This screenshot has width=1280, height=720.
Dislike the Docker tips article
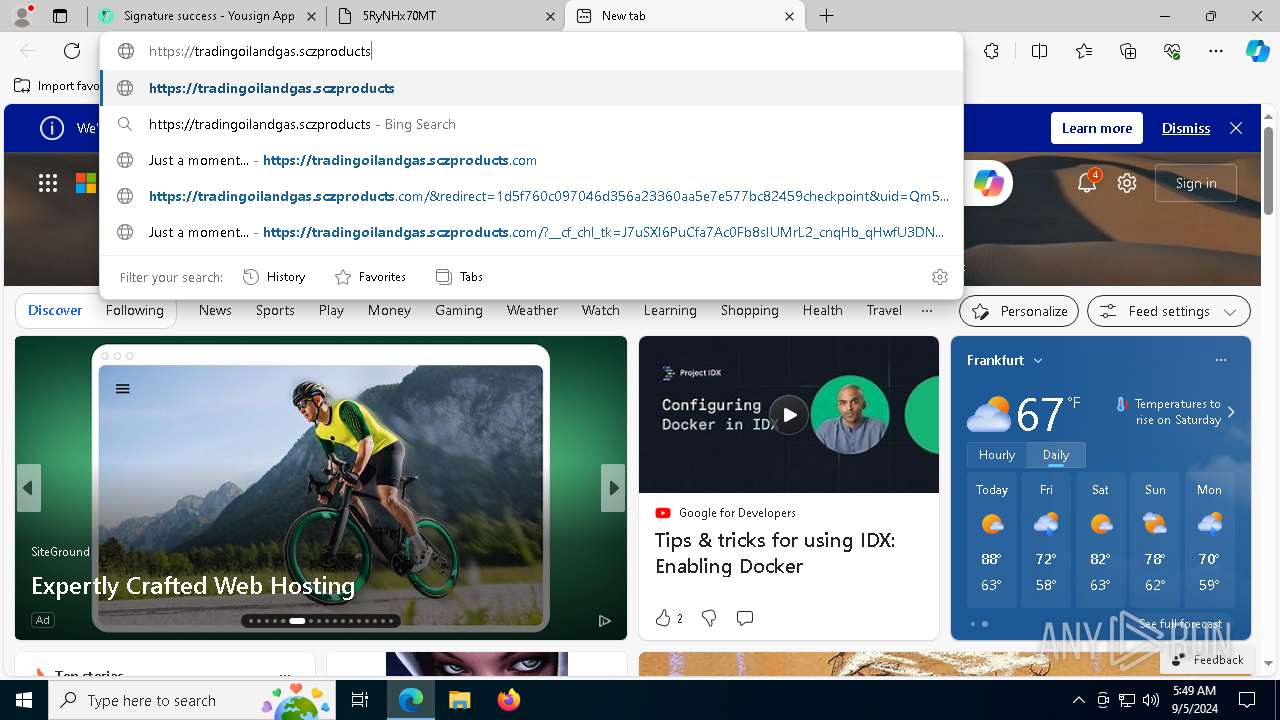(709, 618)
